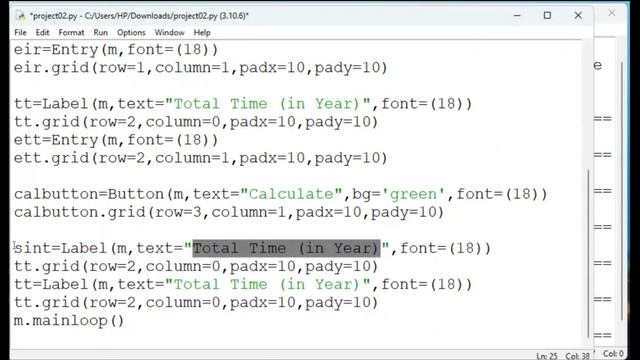Click the title text '*project02.py'

pos(53,16)
